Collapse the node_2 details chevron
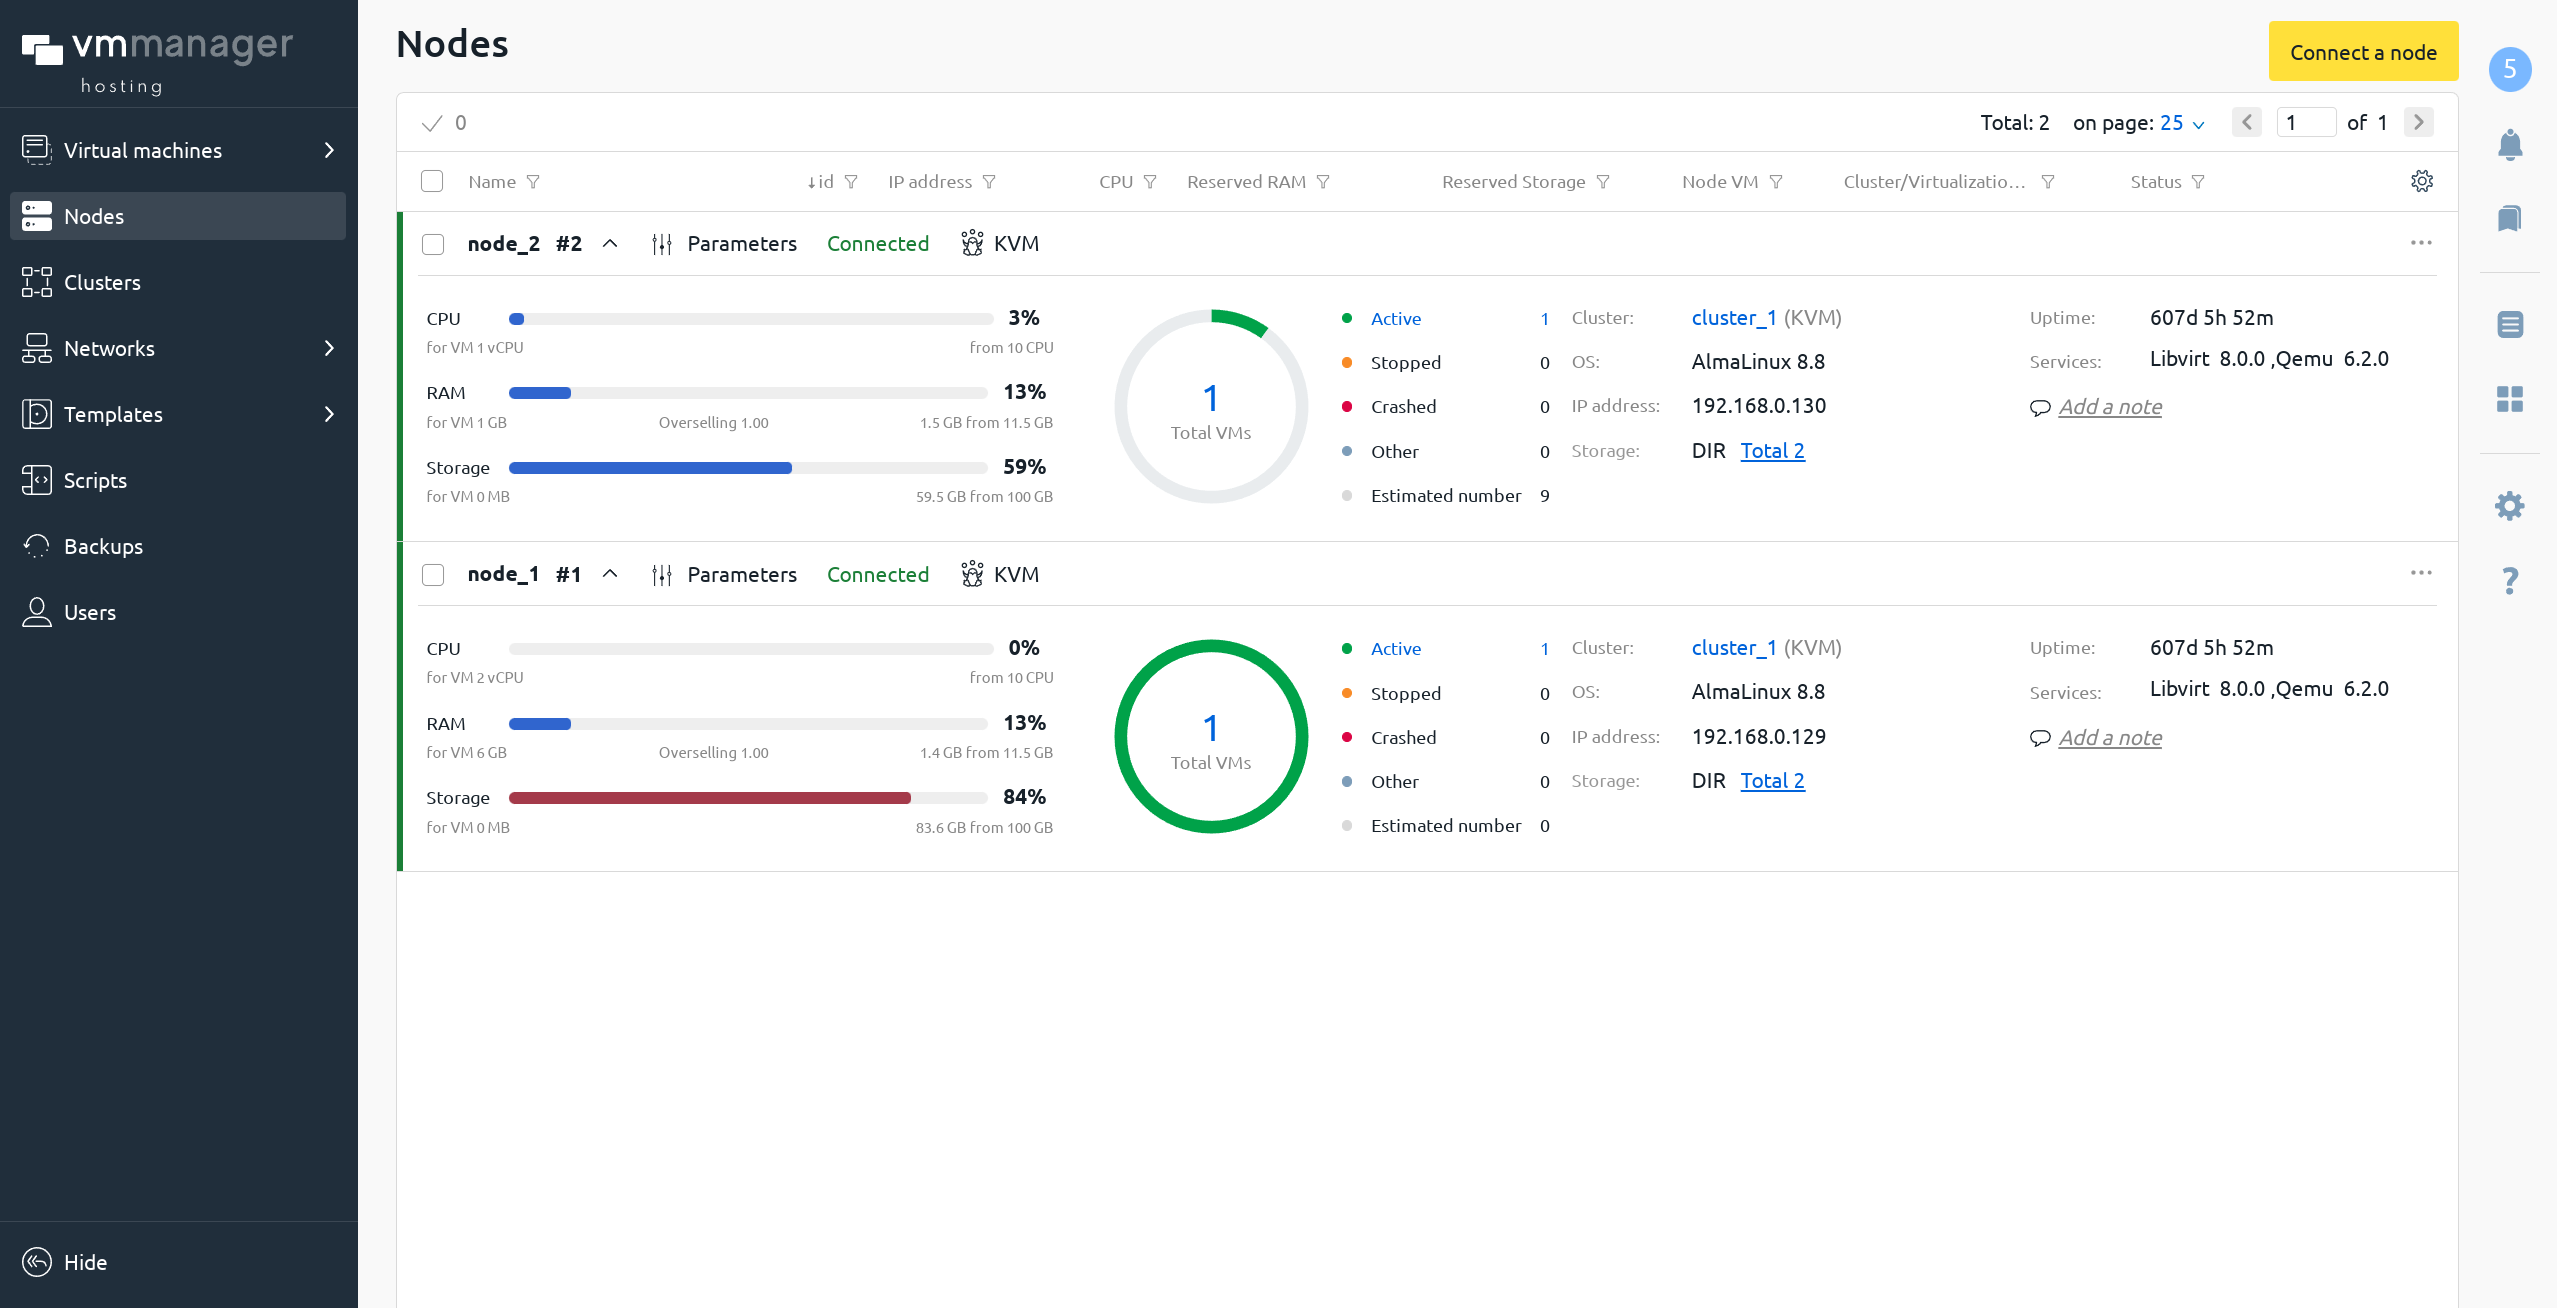 [610, 244]
